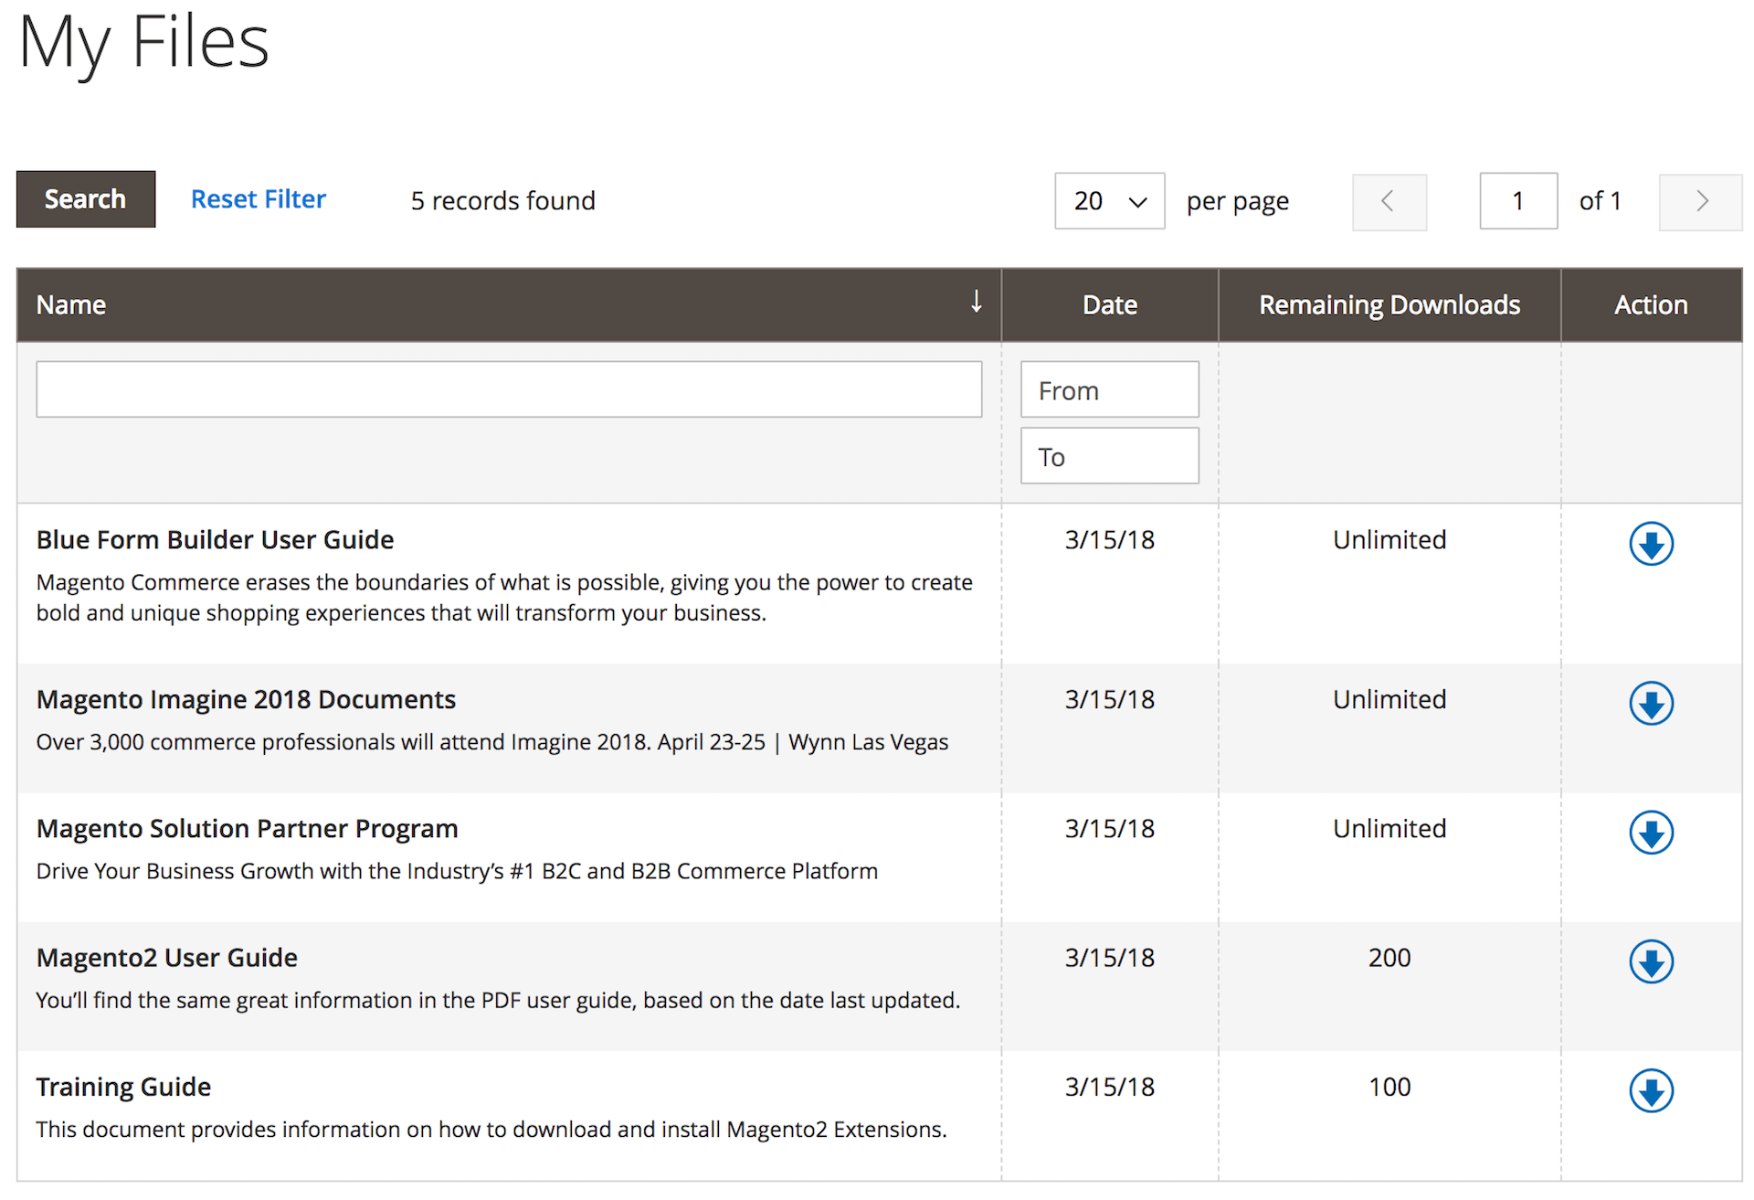The image size is (1754, 1200).
Task: Download the Magento2 User Guide
Action: (1651, 962)
